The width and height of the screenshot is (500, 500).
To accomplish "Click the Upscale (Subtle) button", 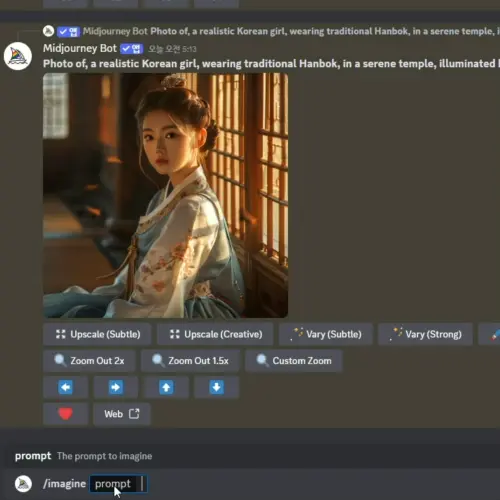I will (97, 334).
